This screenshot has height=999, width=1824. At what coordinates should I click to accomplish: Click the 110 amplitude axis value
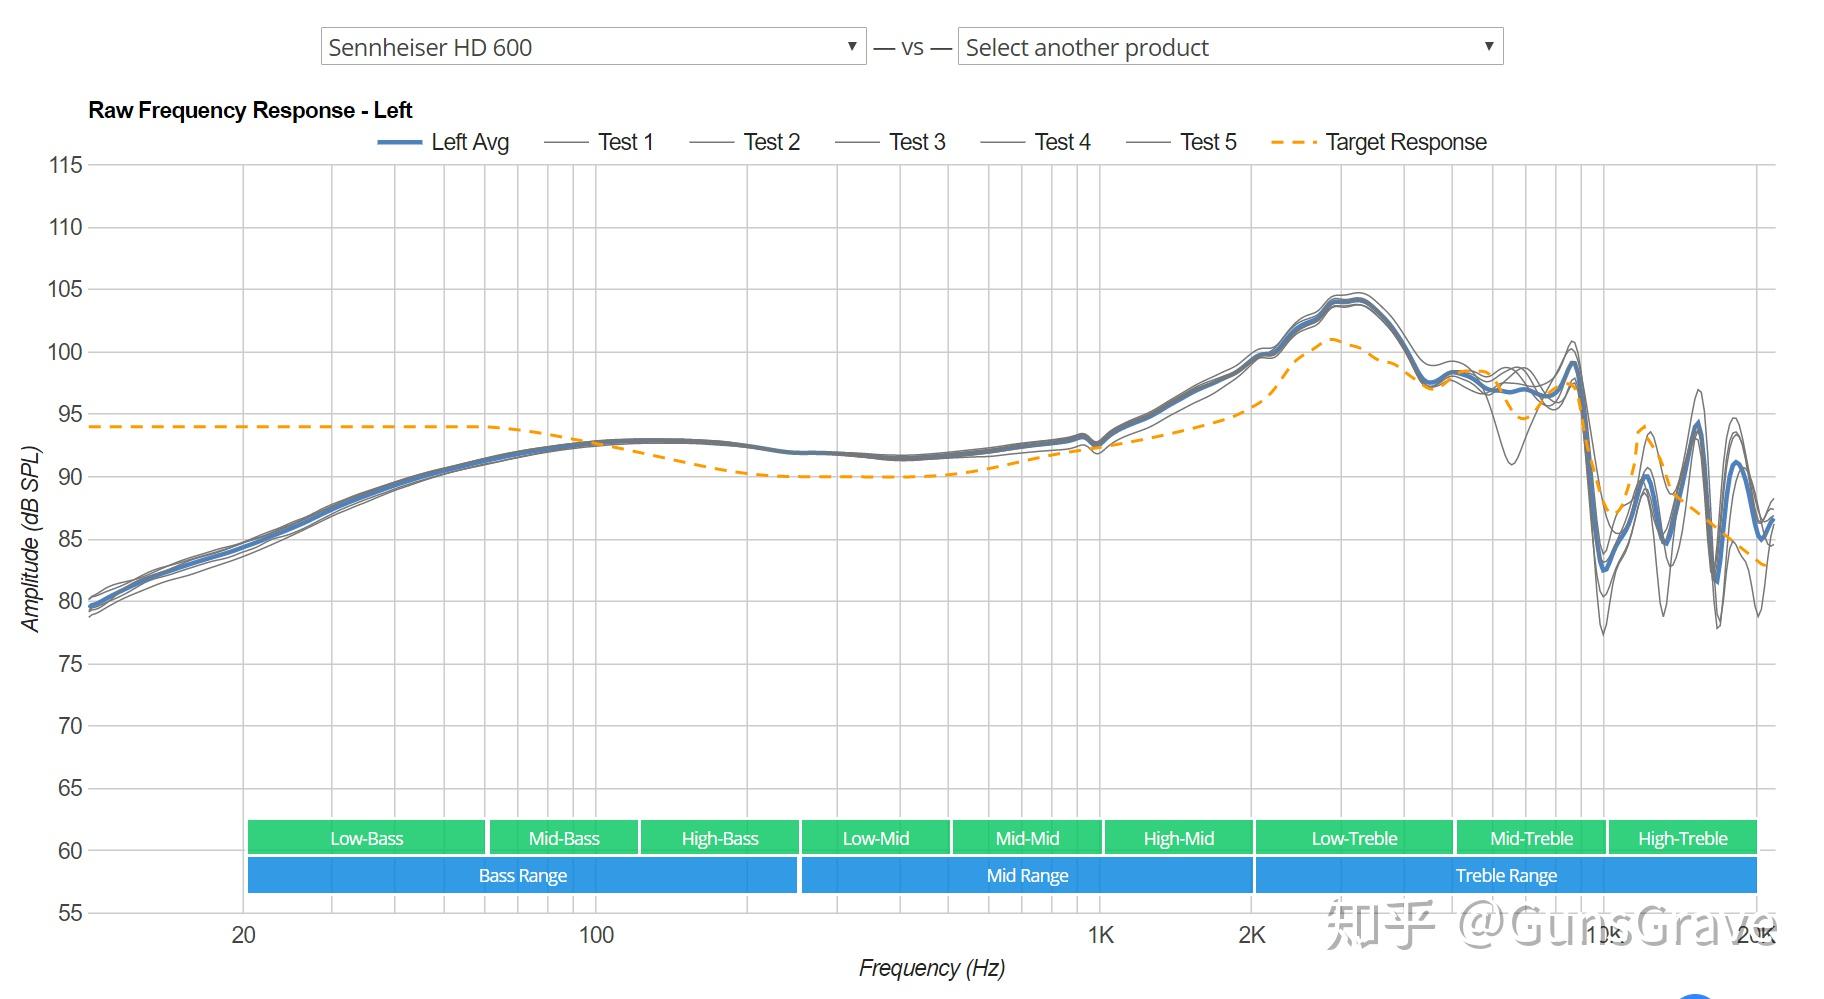click(x=65, y=227)
